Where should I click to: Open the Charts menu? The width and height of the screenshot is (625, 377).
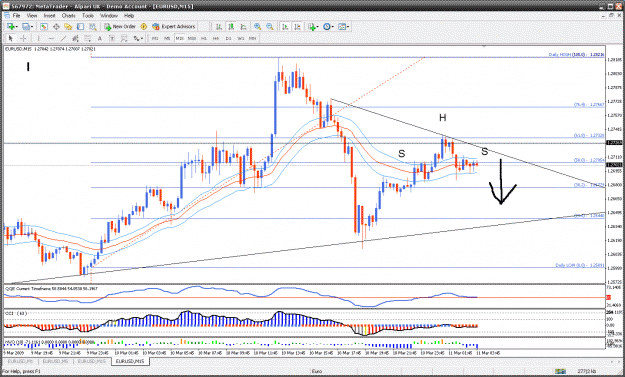(69, 16)
